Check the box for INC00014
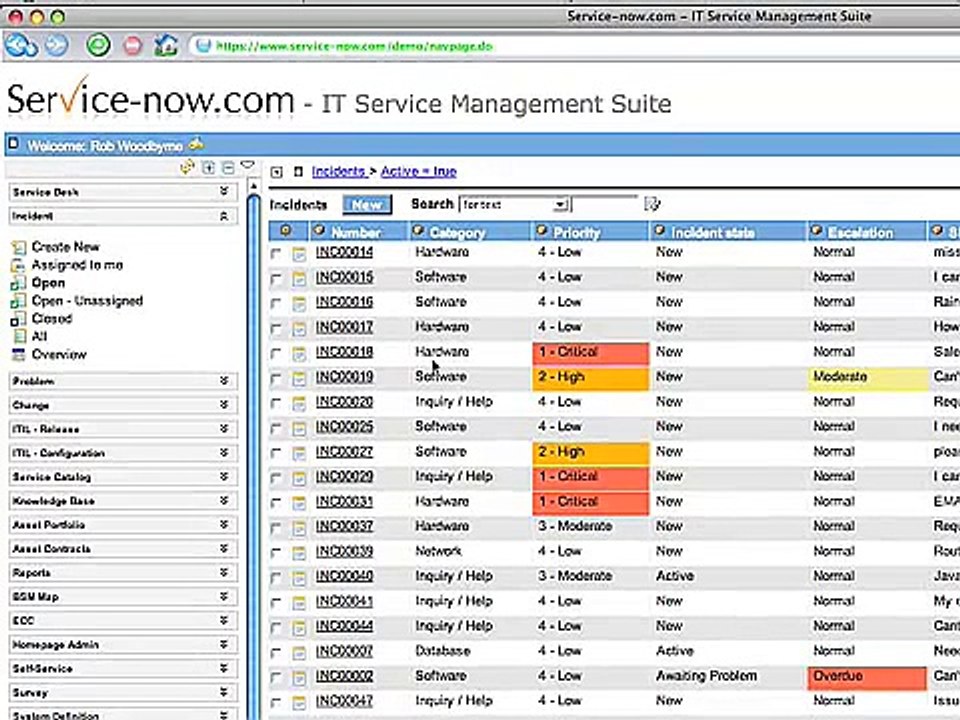The height and width of the screenshot is (720, 960). coord(276,253)
